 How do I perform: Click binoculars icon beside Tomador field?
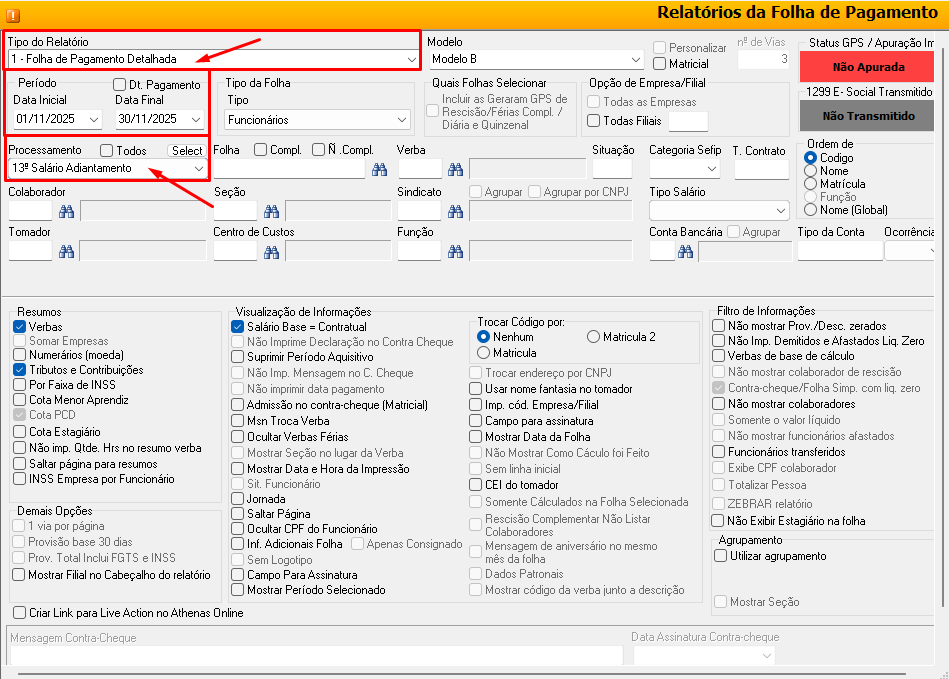point(67,252)
